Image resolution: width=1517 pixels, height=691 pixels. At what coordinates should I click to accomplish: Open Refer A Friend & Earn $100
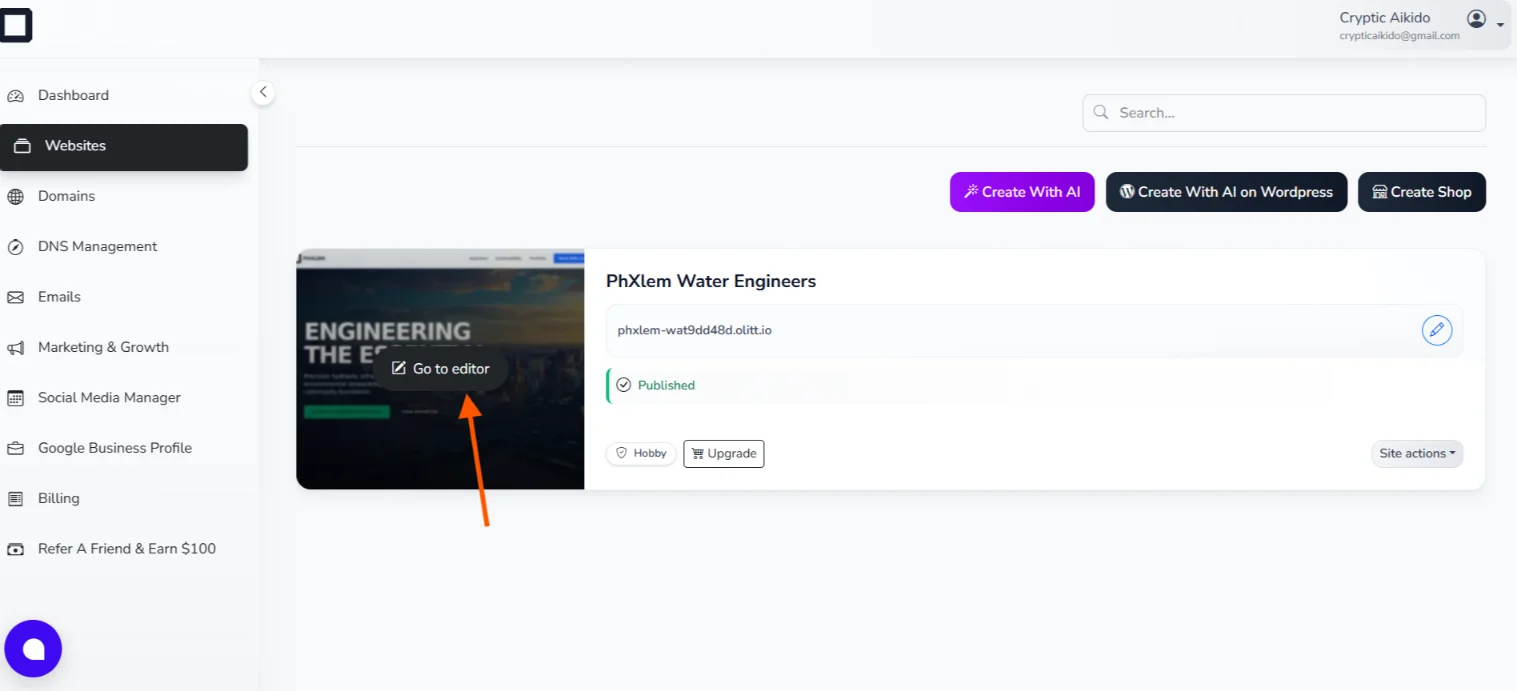click(126, 548)
